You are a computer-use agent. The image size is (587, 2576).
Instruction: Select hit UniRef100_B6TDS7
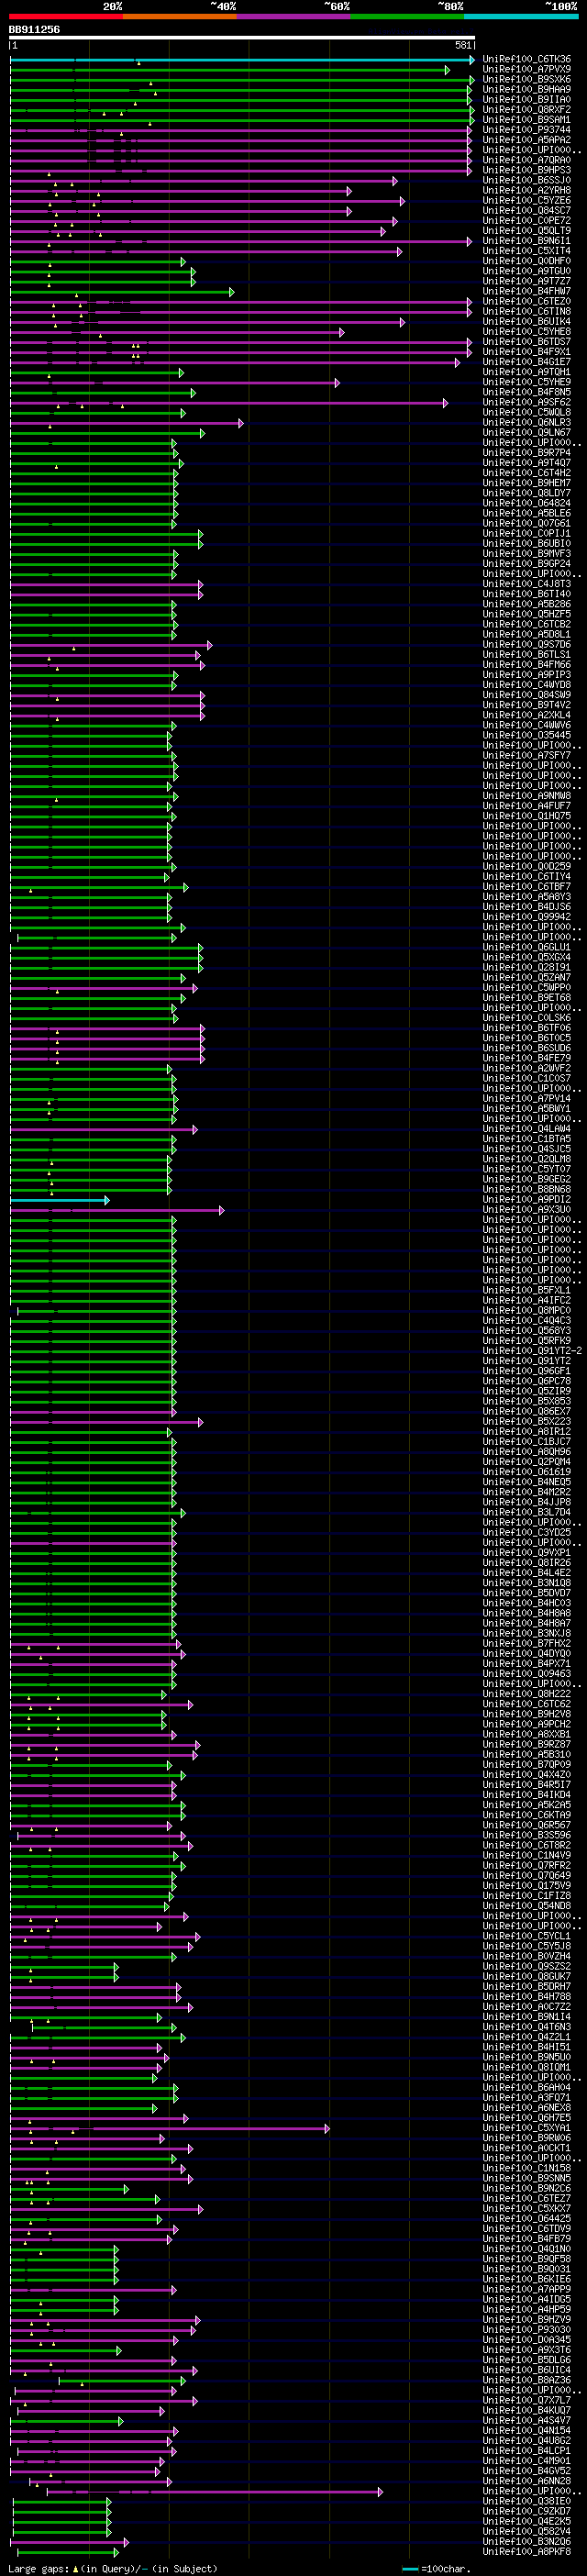(527, 341)
